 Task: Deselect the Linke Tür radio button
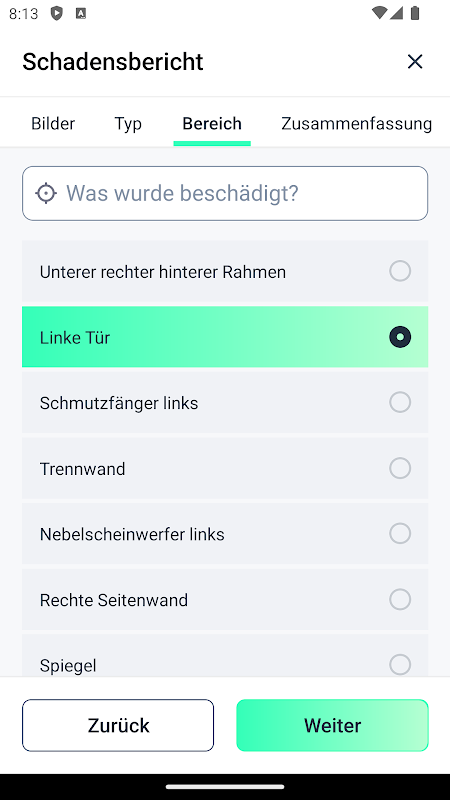(x=400, y=337)
